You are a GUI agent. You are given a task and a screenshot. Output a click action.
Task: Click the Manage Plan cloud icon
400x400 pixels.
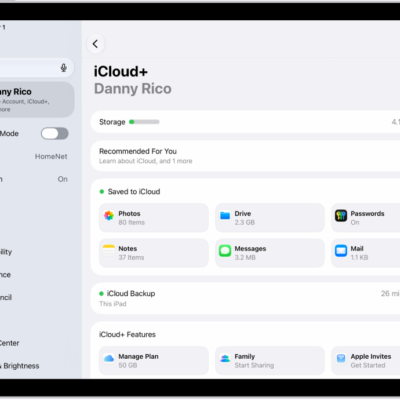109,359
